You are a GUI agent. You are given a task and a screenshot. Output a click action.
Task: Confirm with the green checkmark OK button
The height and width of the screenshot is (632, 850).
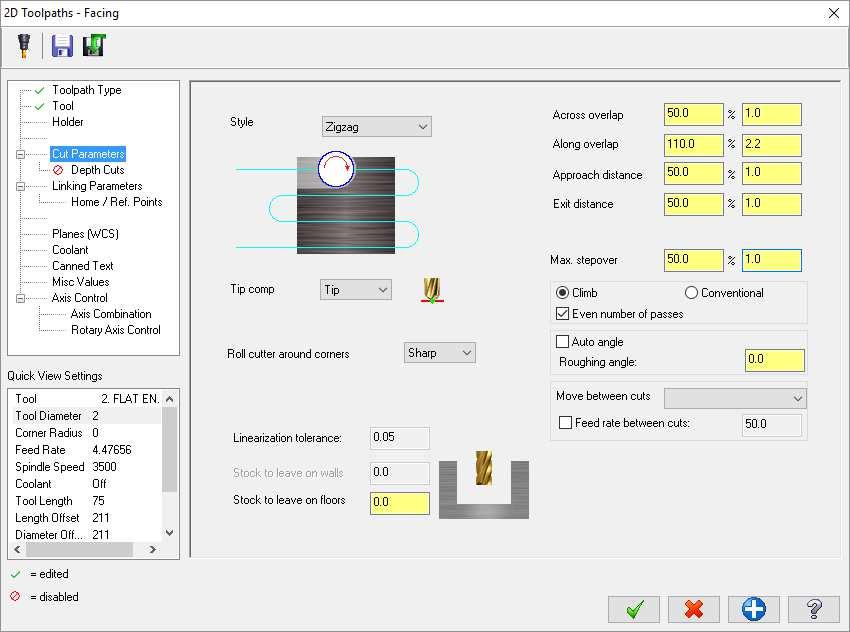click(x=634, y=609)
